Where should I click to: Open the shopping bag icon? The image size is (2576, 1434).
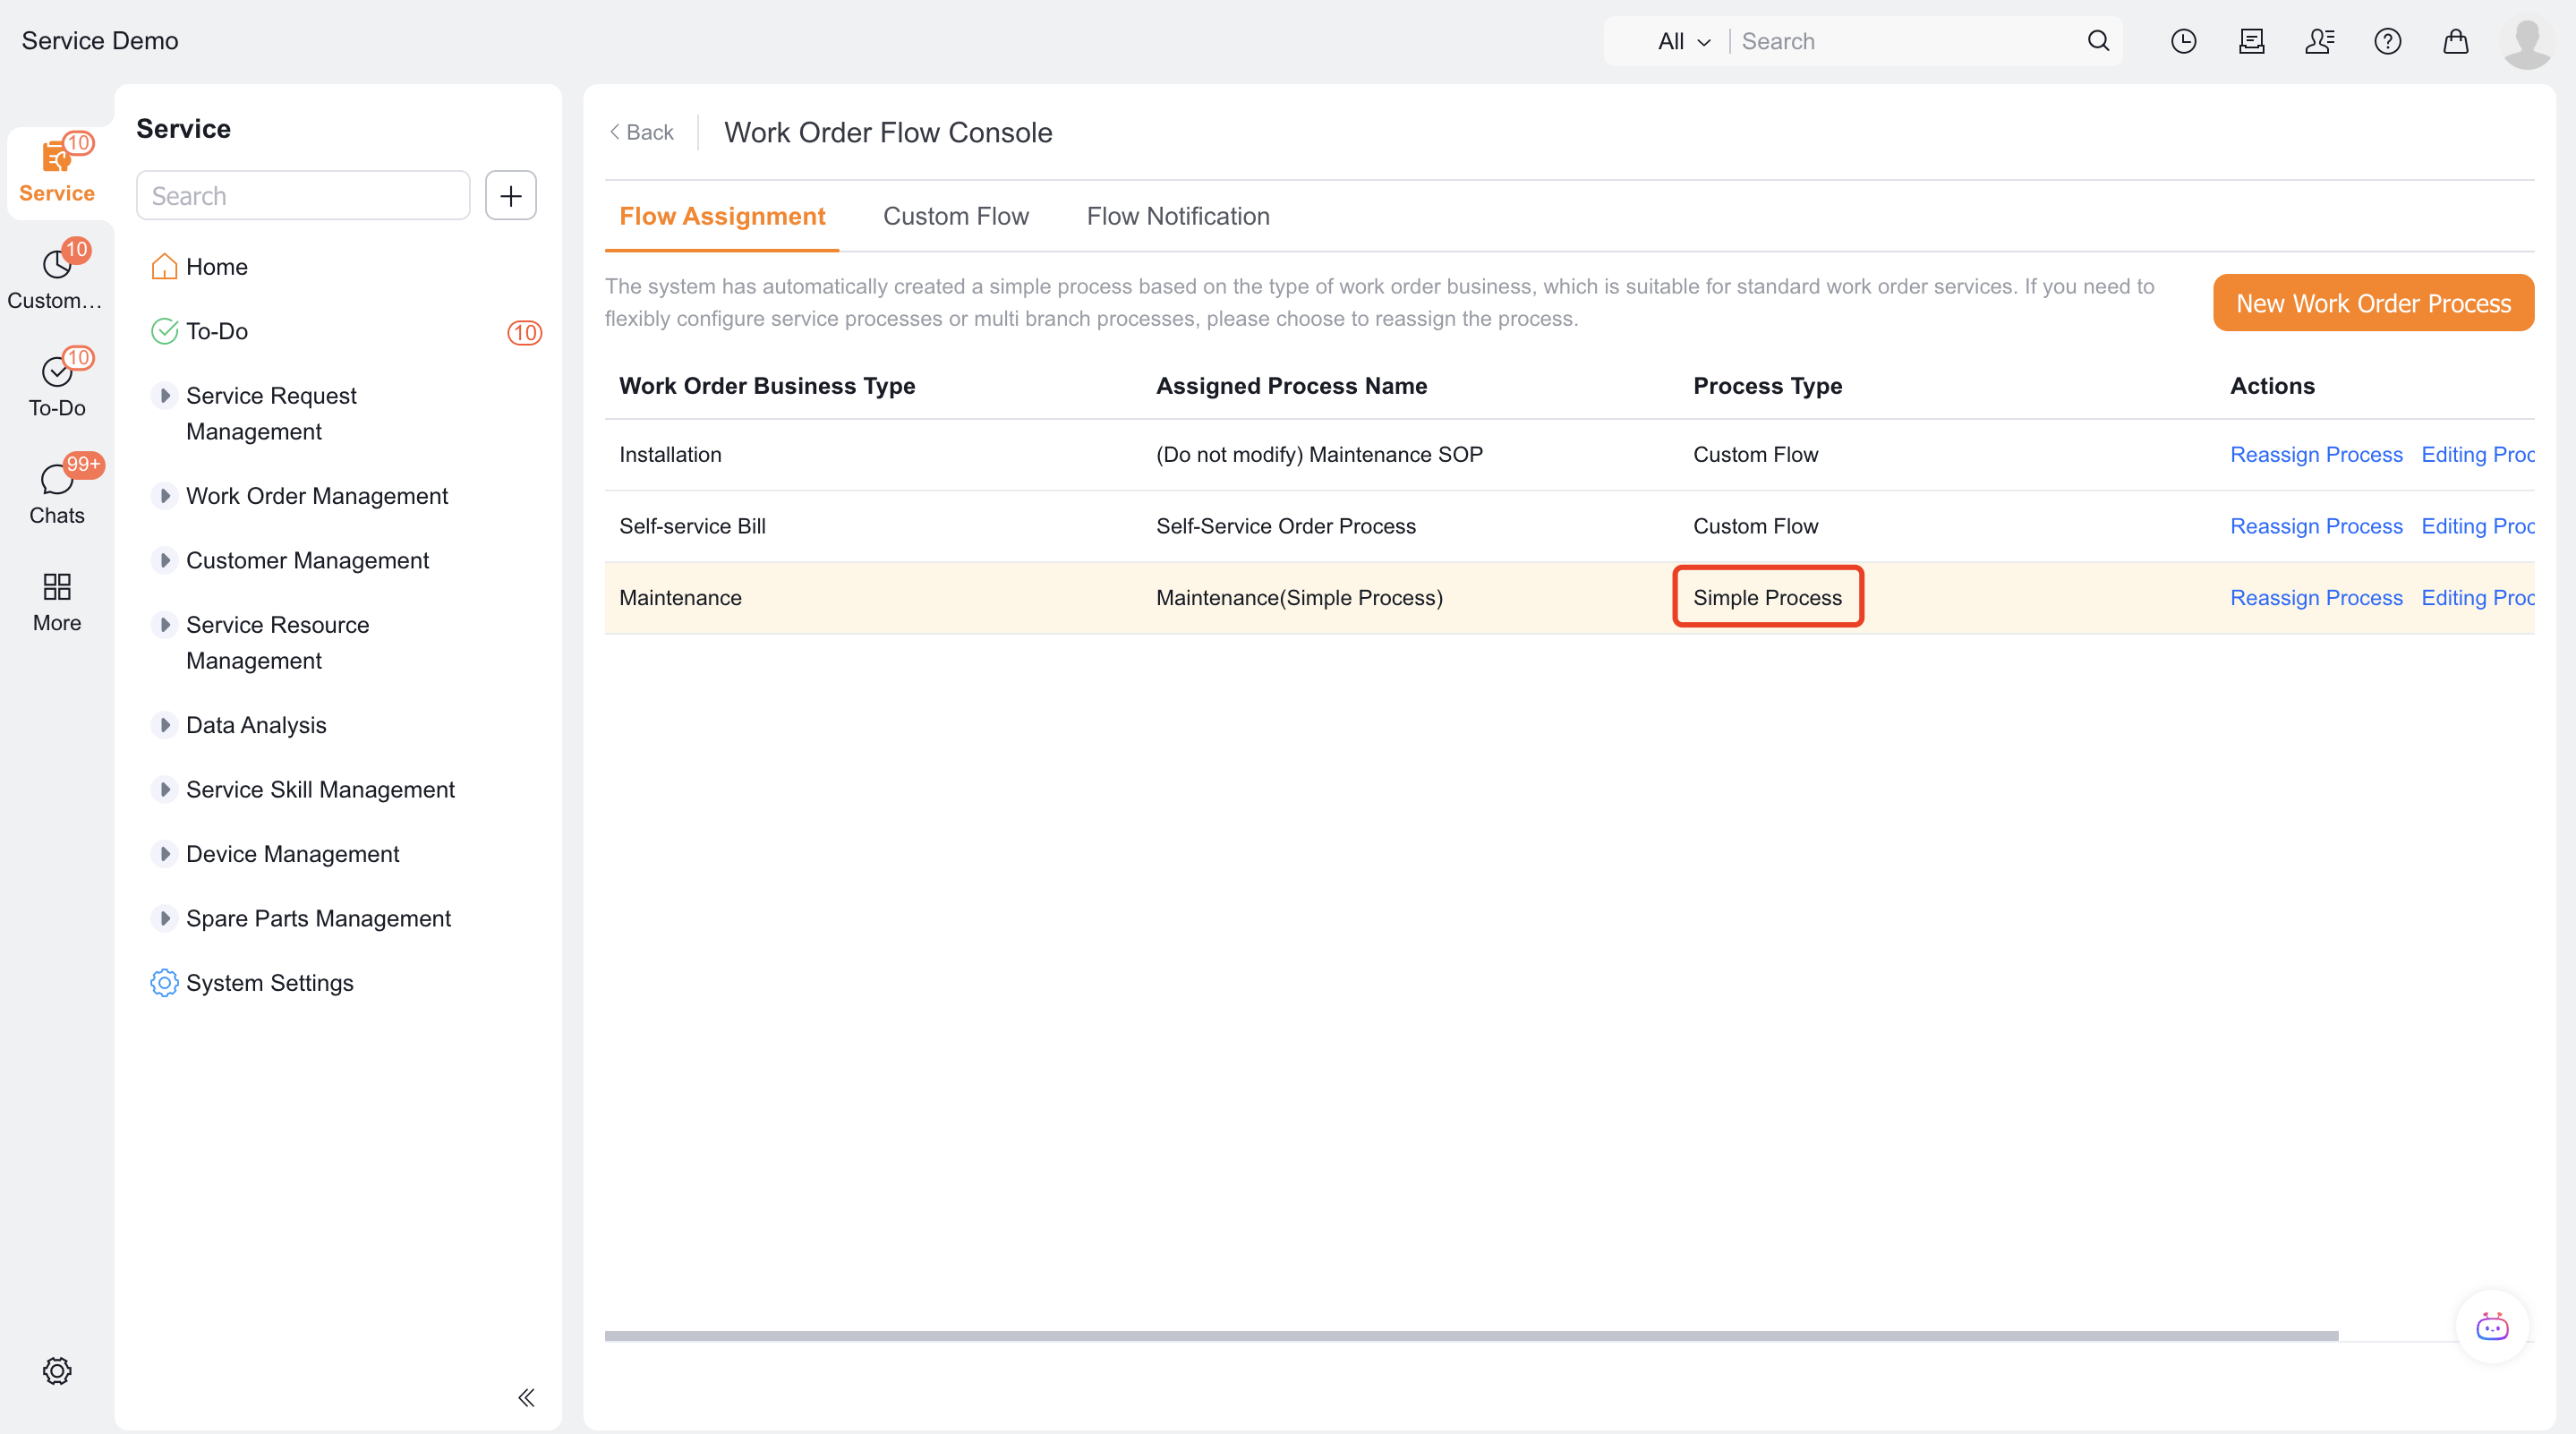pos(2456,41)
